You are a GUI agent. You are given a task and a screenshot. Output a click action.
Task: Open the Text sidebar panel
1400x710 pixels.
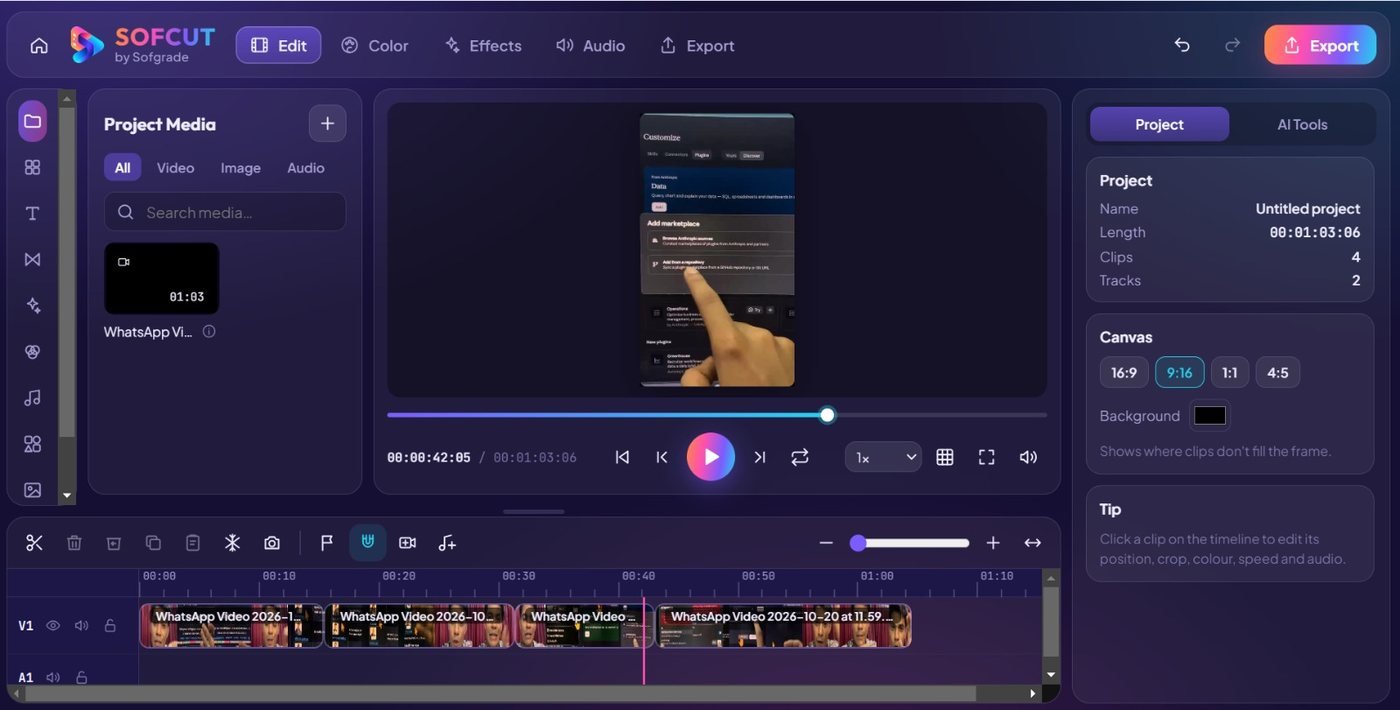[x=32, y=213]
